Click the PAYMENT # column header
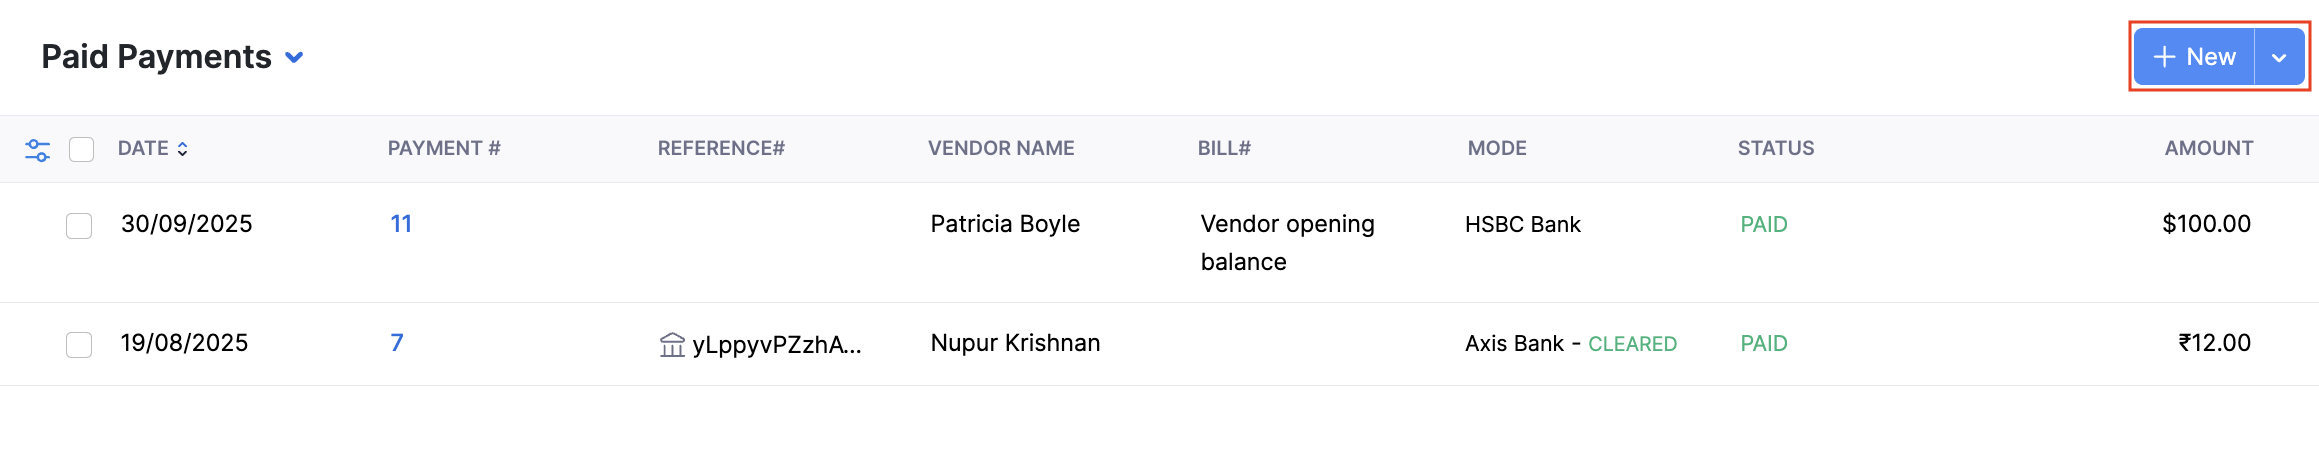This screenshot has height=470, width=2319. [444, 149]
